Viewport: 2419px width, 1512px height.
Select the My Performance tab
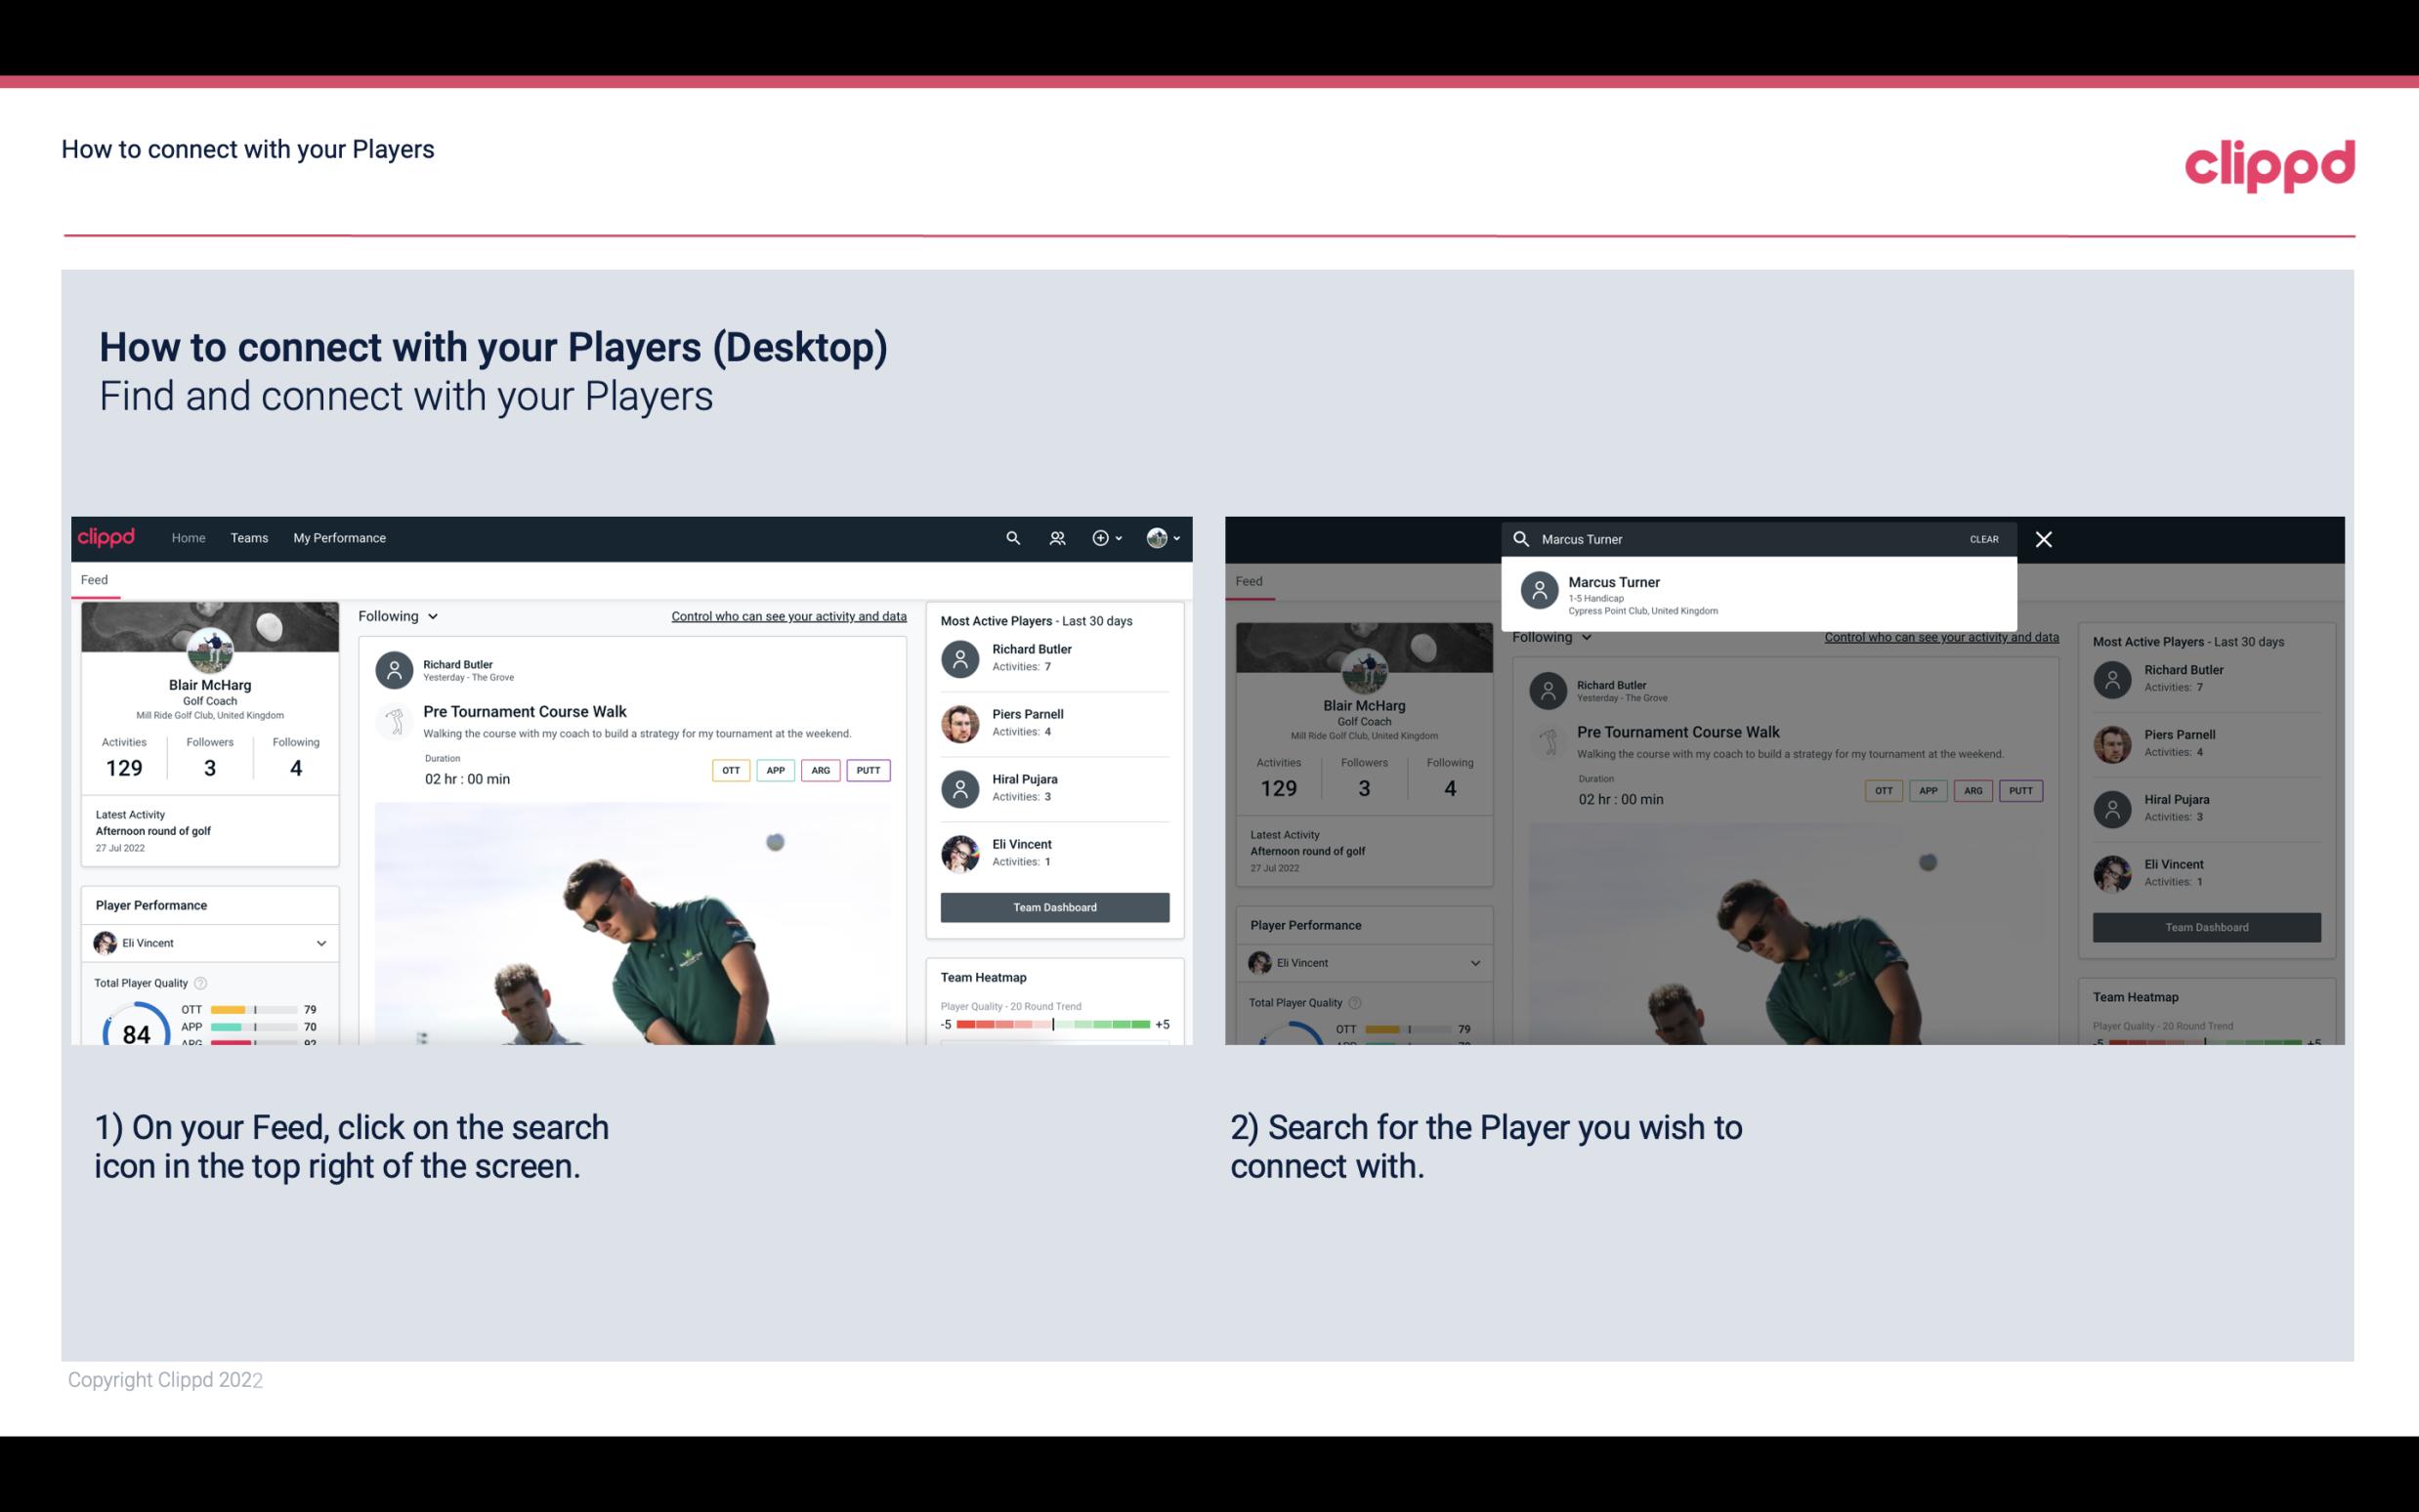340,536
